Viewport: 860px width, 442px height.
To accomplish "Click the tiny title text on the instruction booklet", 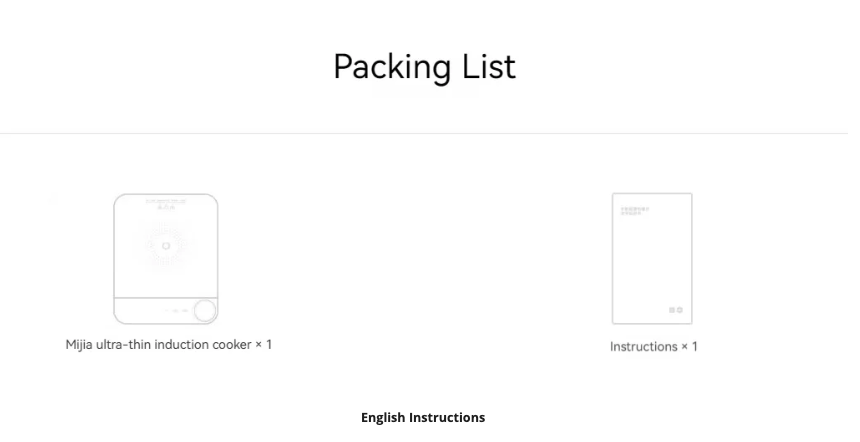I will point(635,211).
